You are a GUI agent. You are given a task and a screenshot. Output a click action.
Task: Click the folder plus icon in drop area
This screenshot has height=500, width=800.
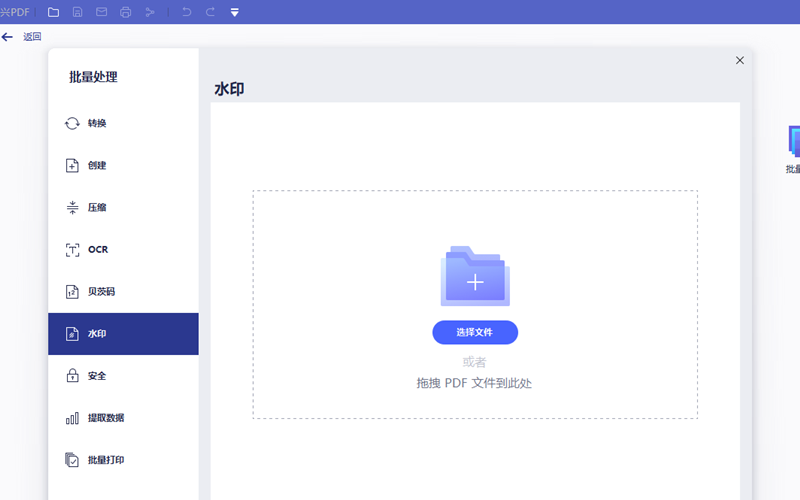(x=475, y=278)
